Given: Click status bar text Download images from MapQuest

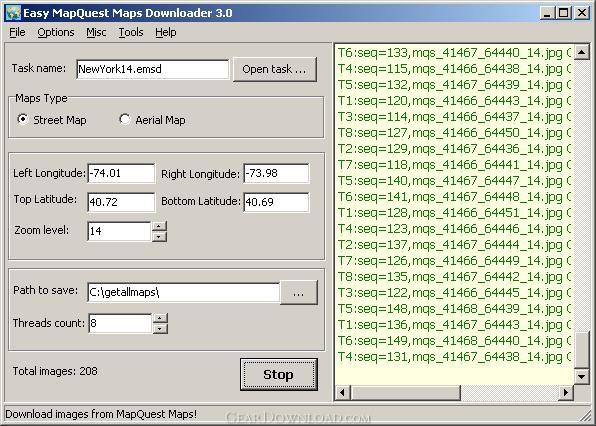Looking at the screenshot, I should click(x=101, y=414).
